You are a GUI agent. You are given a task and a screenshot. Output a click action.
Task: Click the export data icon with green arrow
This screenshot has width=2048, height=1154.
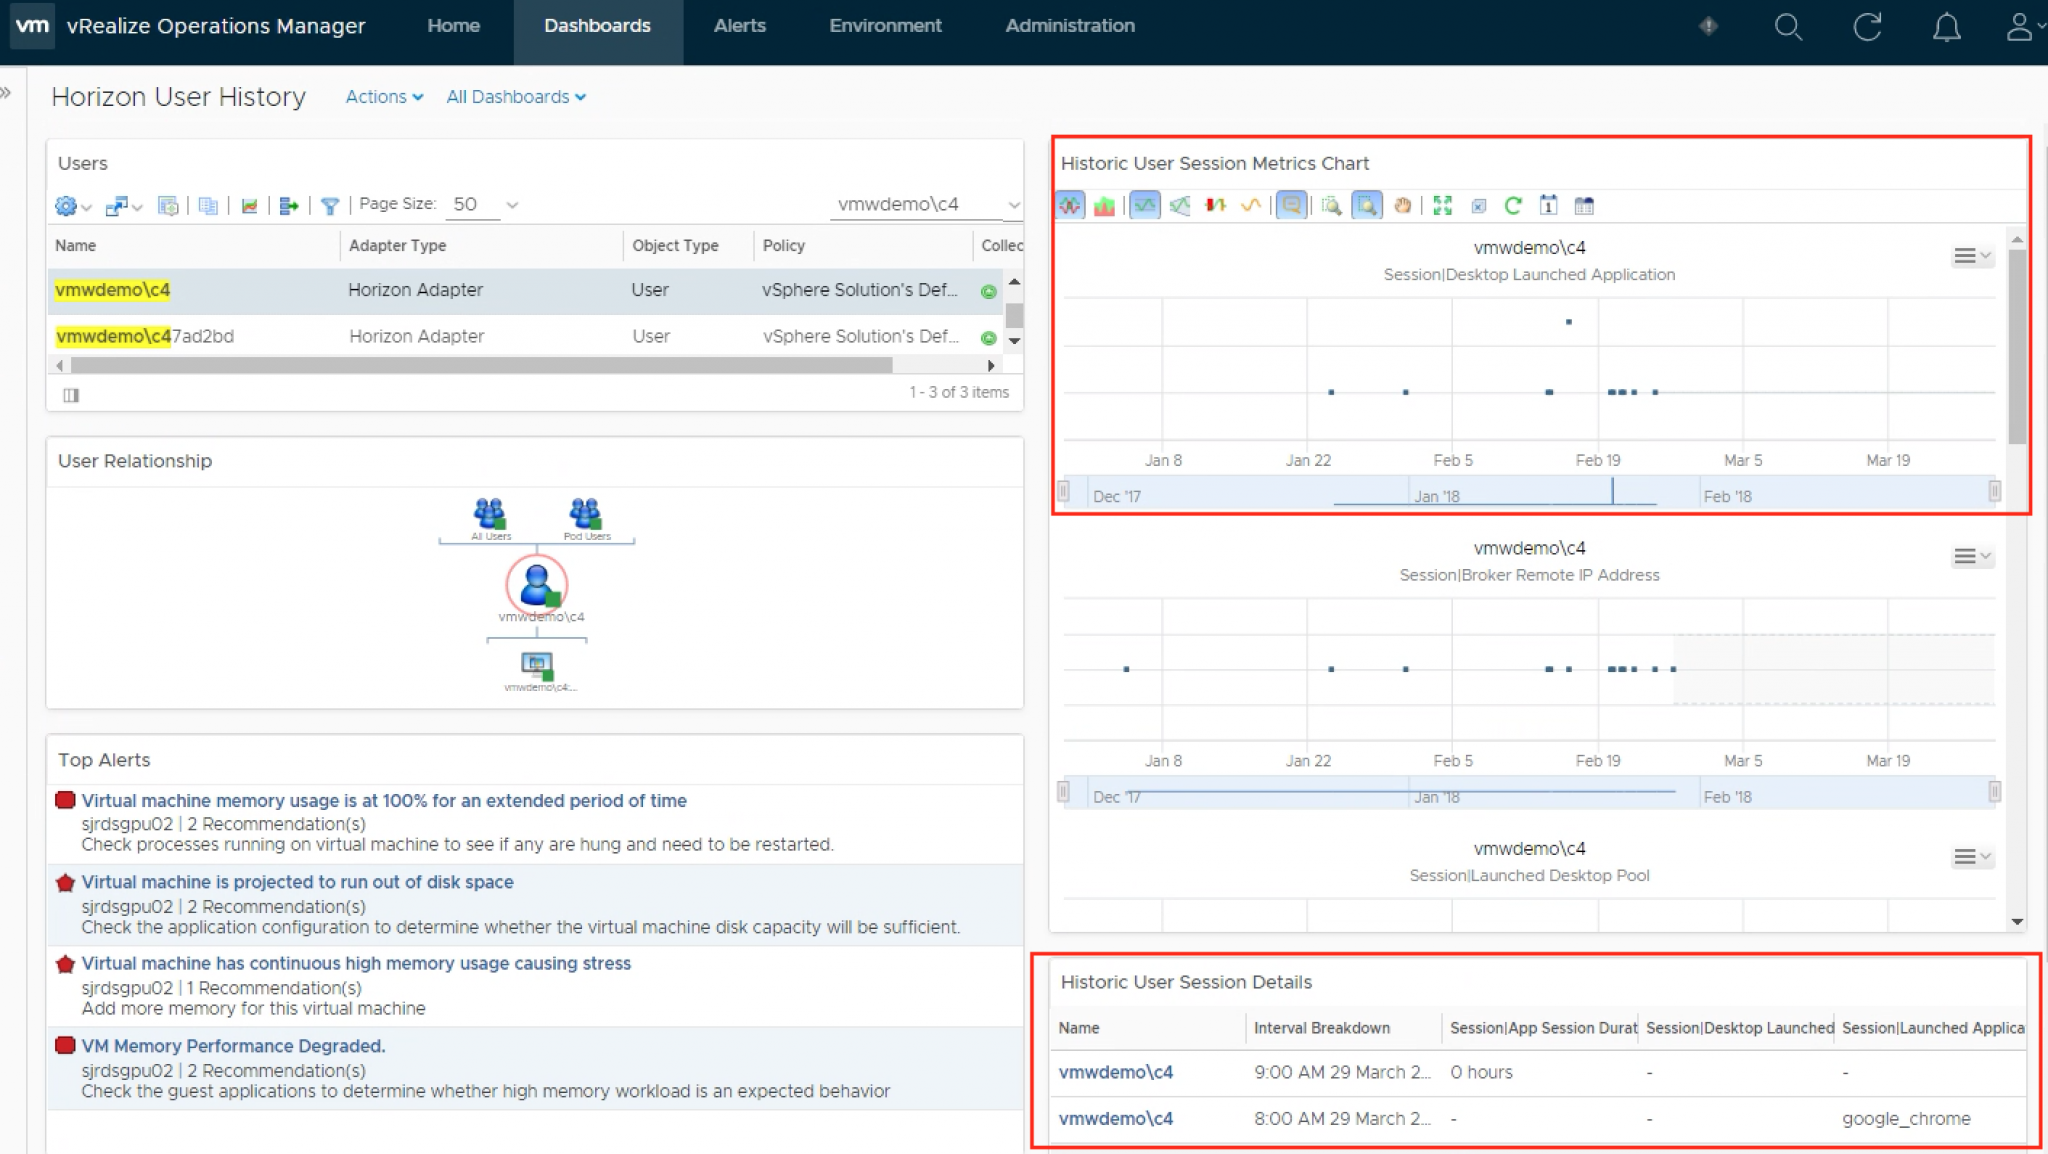(x=290, y=206)
